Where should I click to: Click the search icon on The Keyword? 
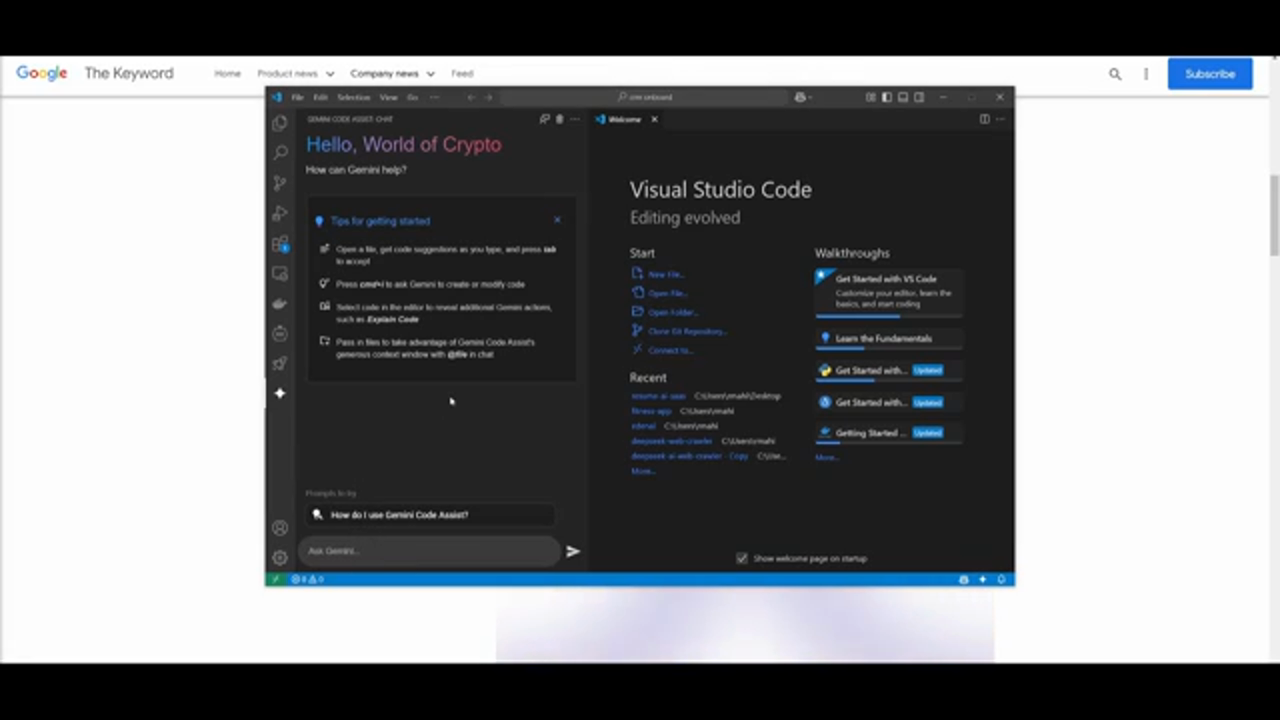1115,74
